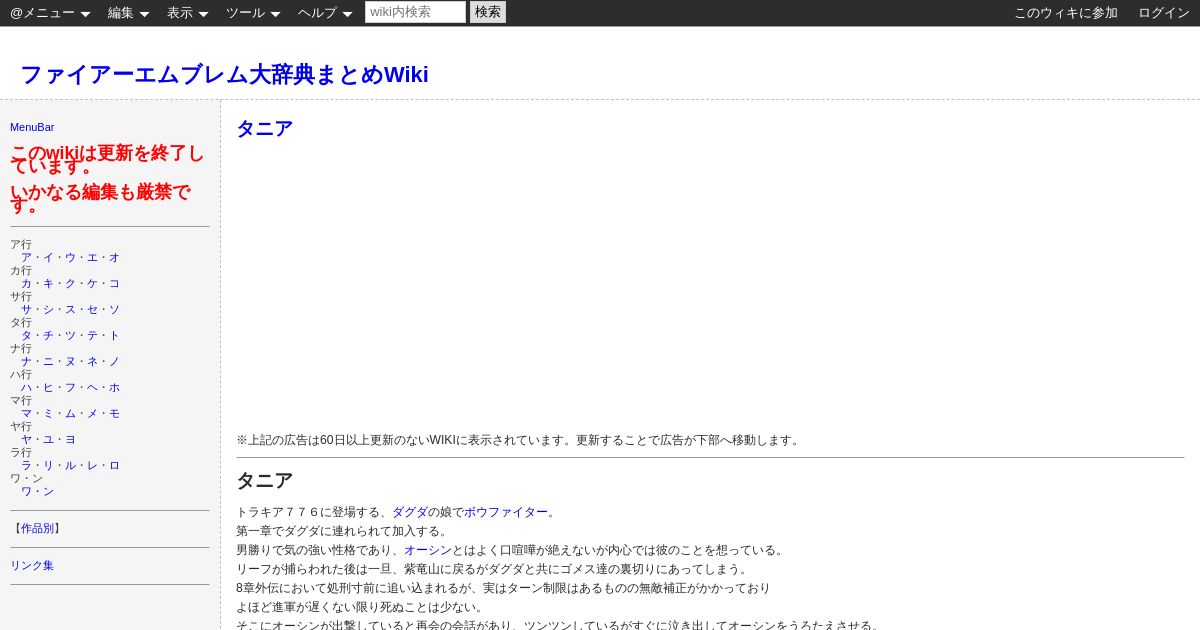Viewport: 1200px width, 630px height.
Task: Click the red このwikiは更新を終了しています notice
Action: 108,160
